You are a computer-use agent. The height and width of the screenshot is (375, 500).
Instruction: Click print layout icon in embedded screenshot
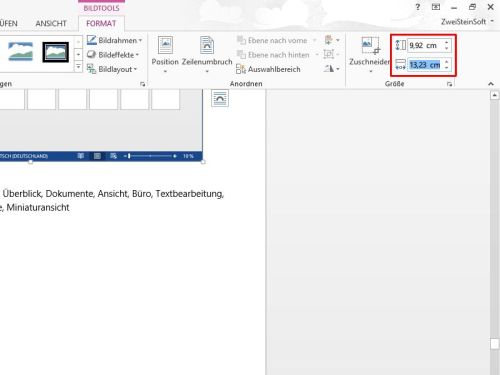[97, 156]
